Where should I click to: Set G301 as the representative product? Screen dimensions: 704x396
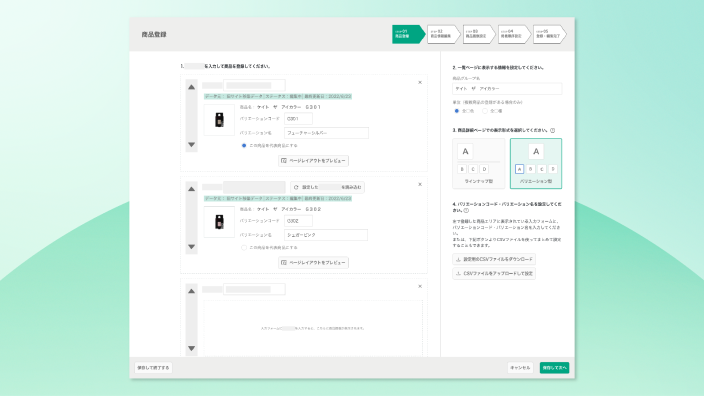click(244, 145)
